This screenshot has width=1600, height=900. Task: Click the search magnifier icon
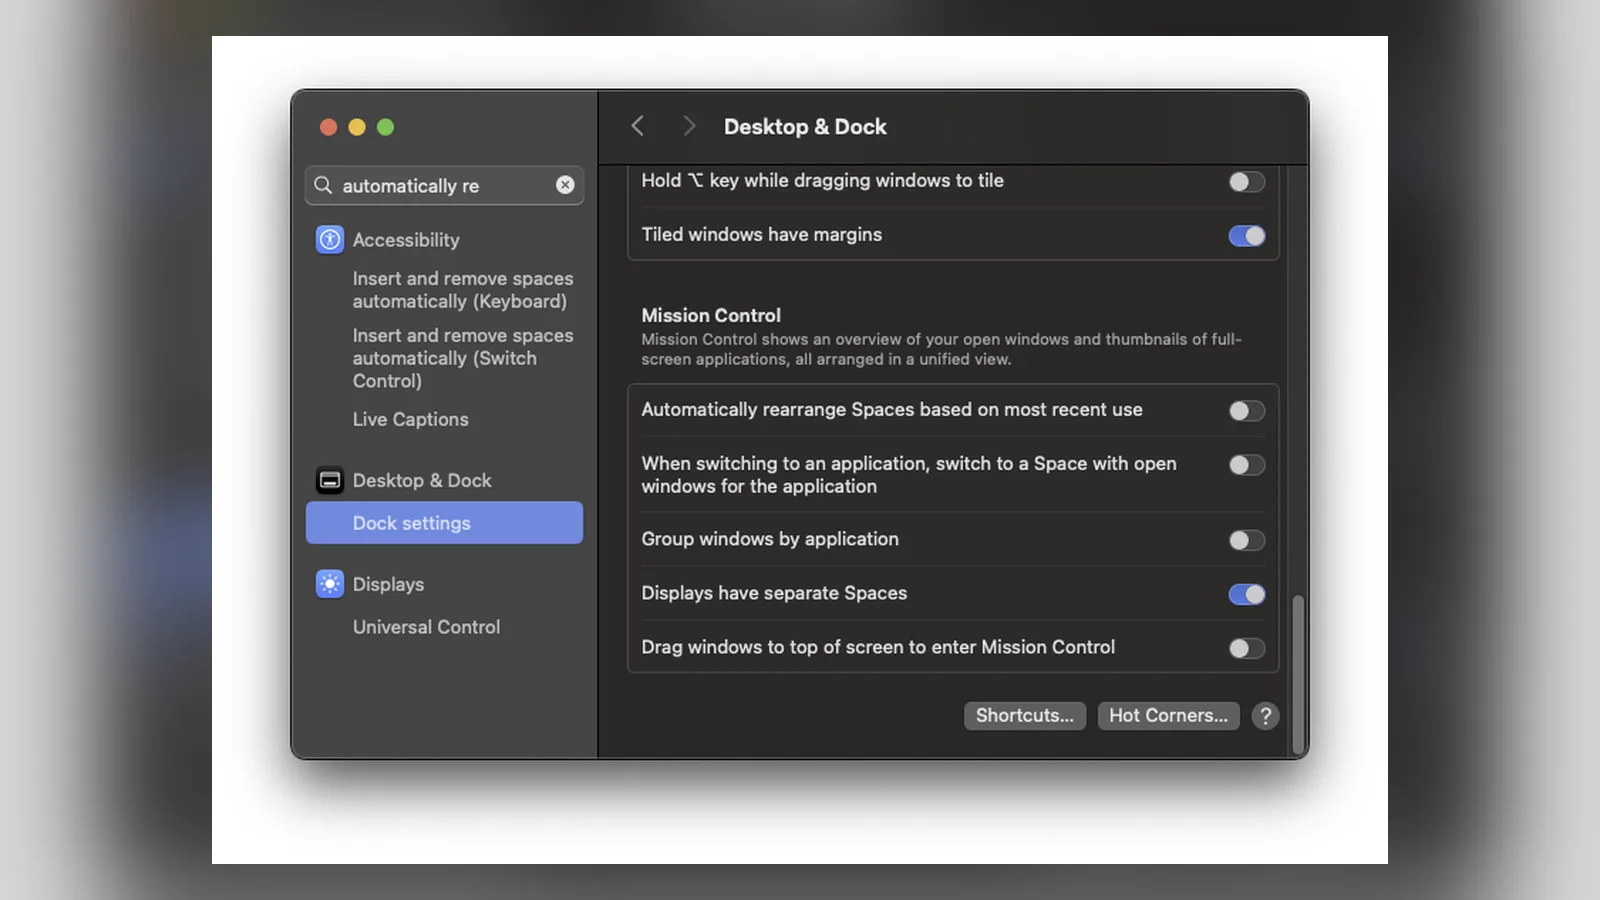pyautogui.click(x=323, y=185)
